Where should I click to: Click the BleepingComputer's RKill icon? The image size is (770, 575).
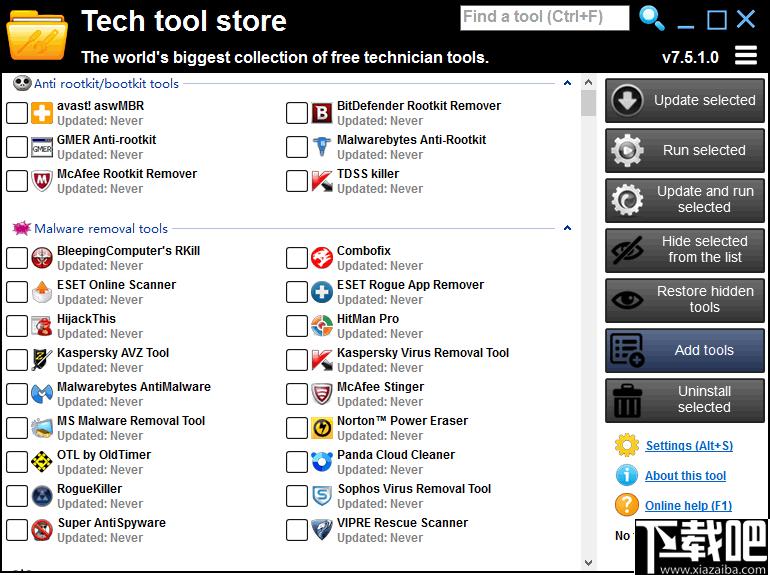[x=42, y=258]
